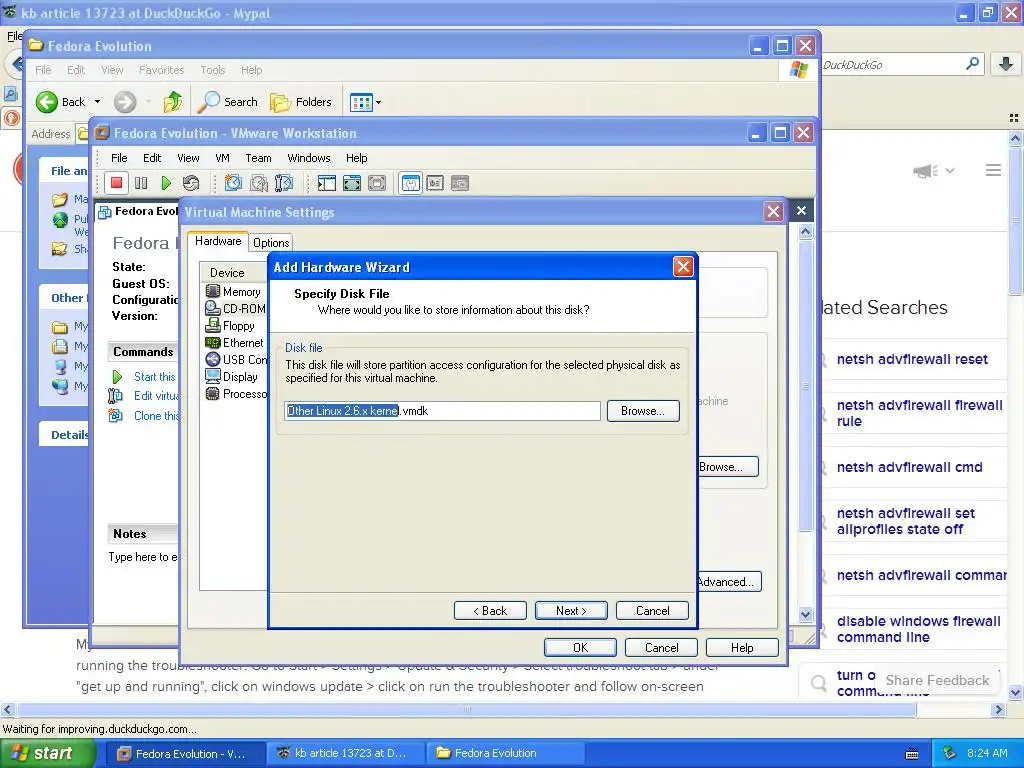Click the VMware summary scrollbar down arrow
Viewport: 1024px width, 768px height.
point(805,614)
